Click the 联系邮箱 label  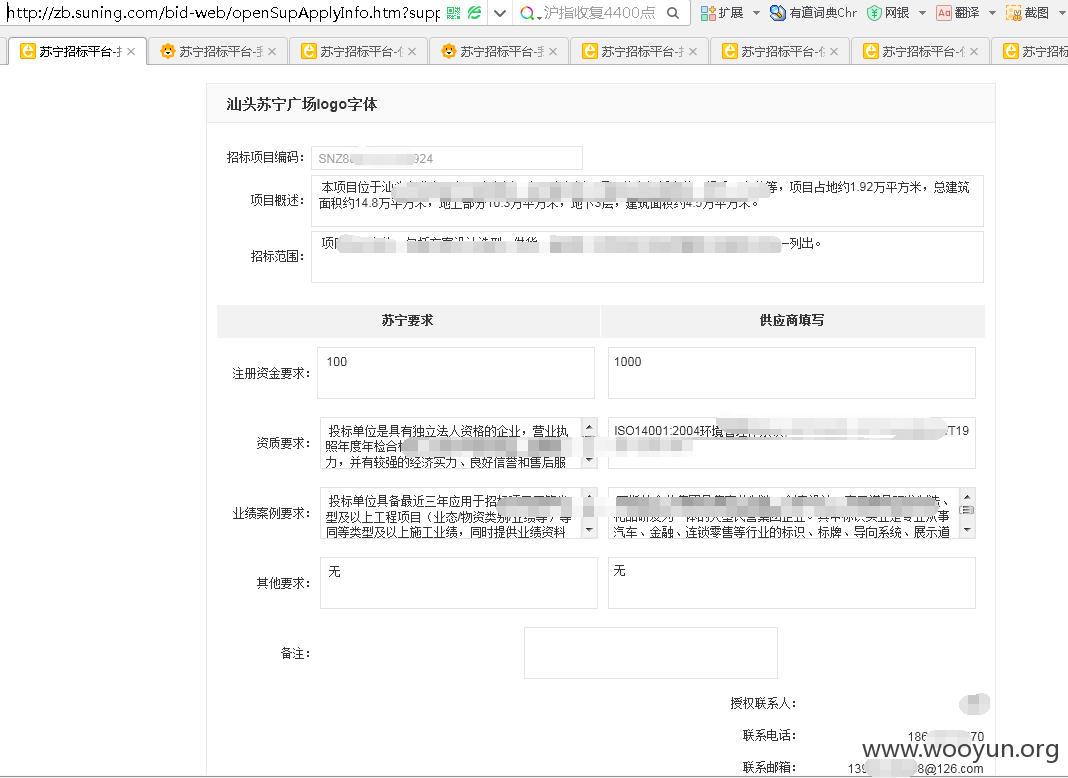(x=770, y=767)
